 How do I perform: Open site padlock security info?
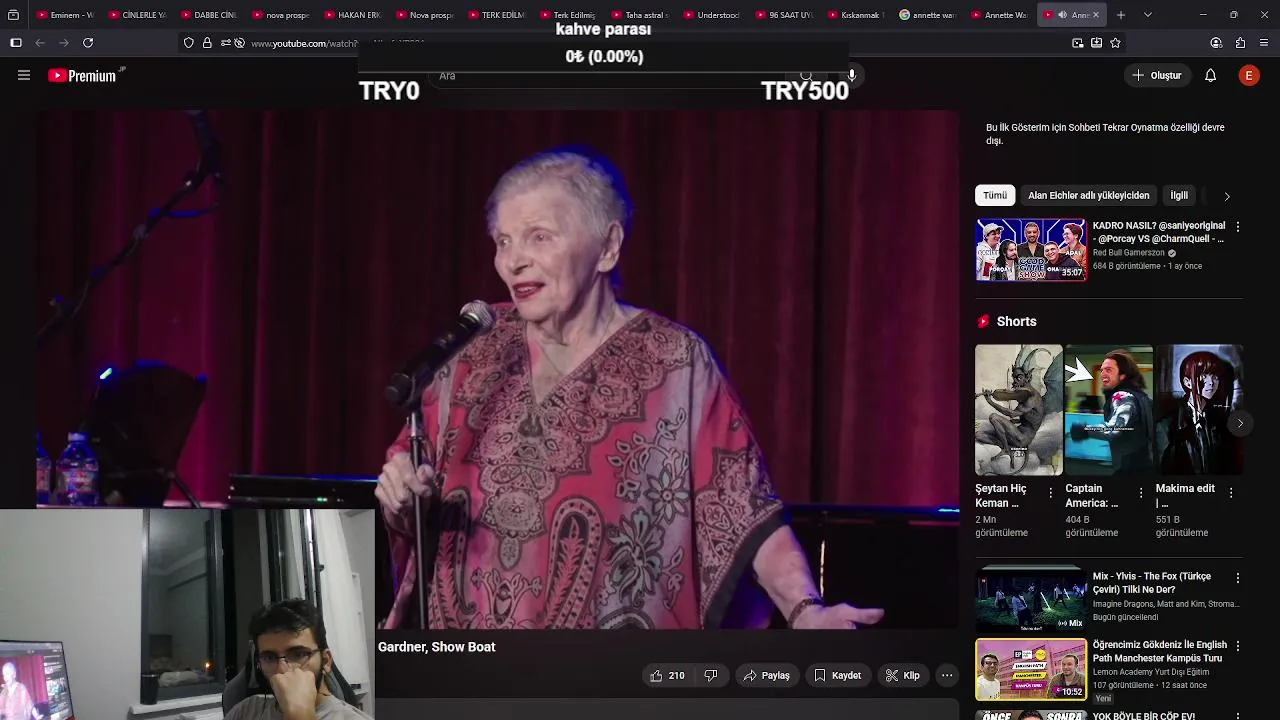[207, 43]
